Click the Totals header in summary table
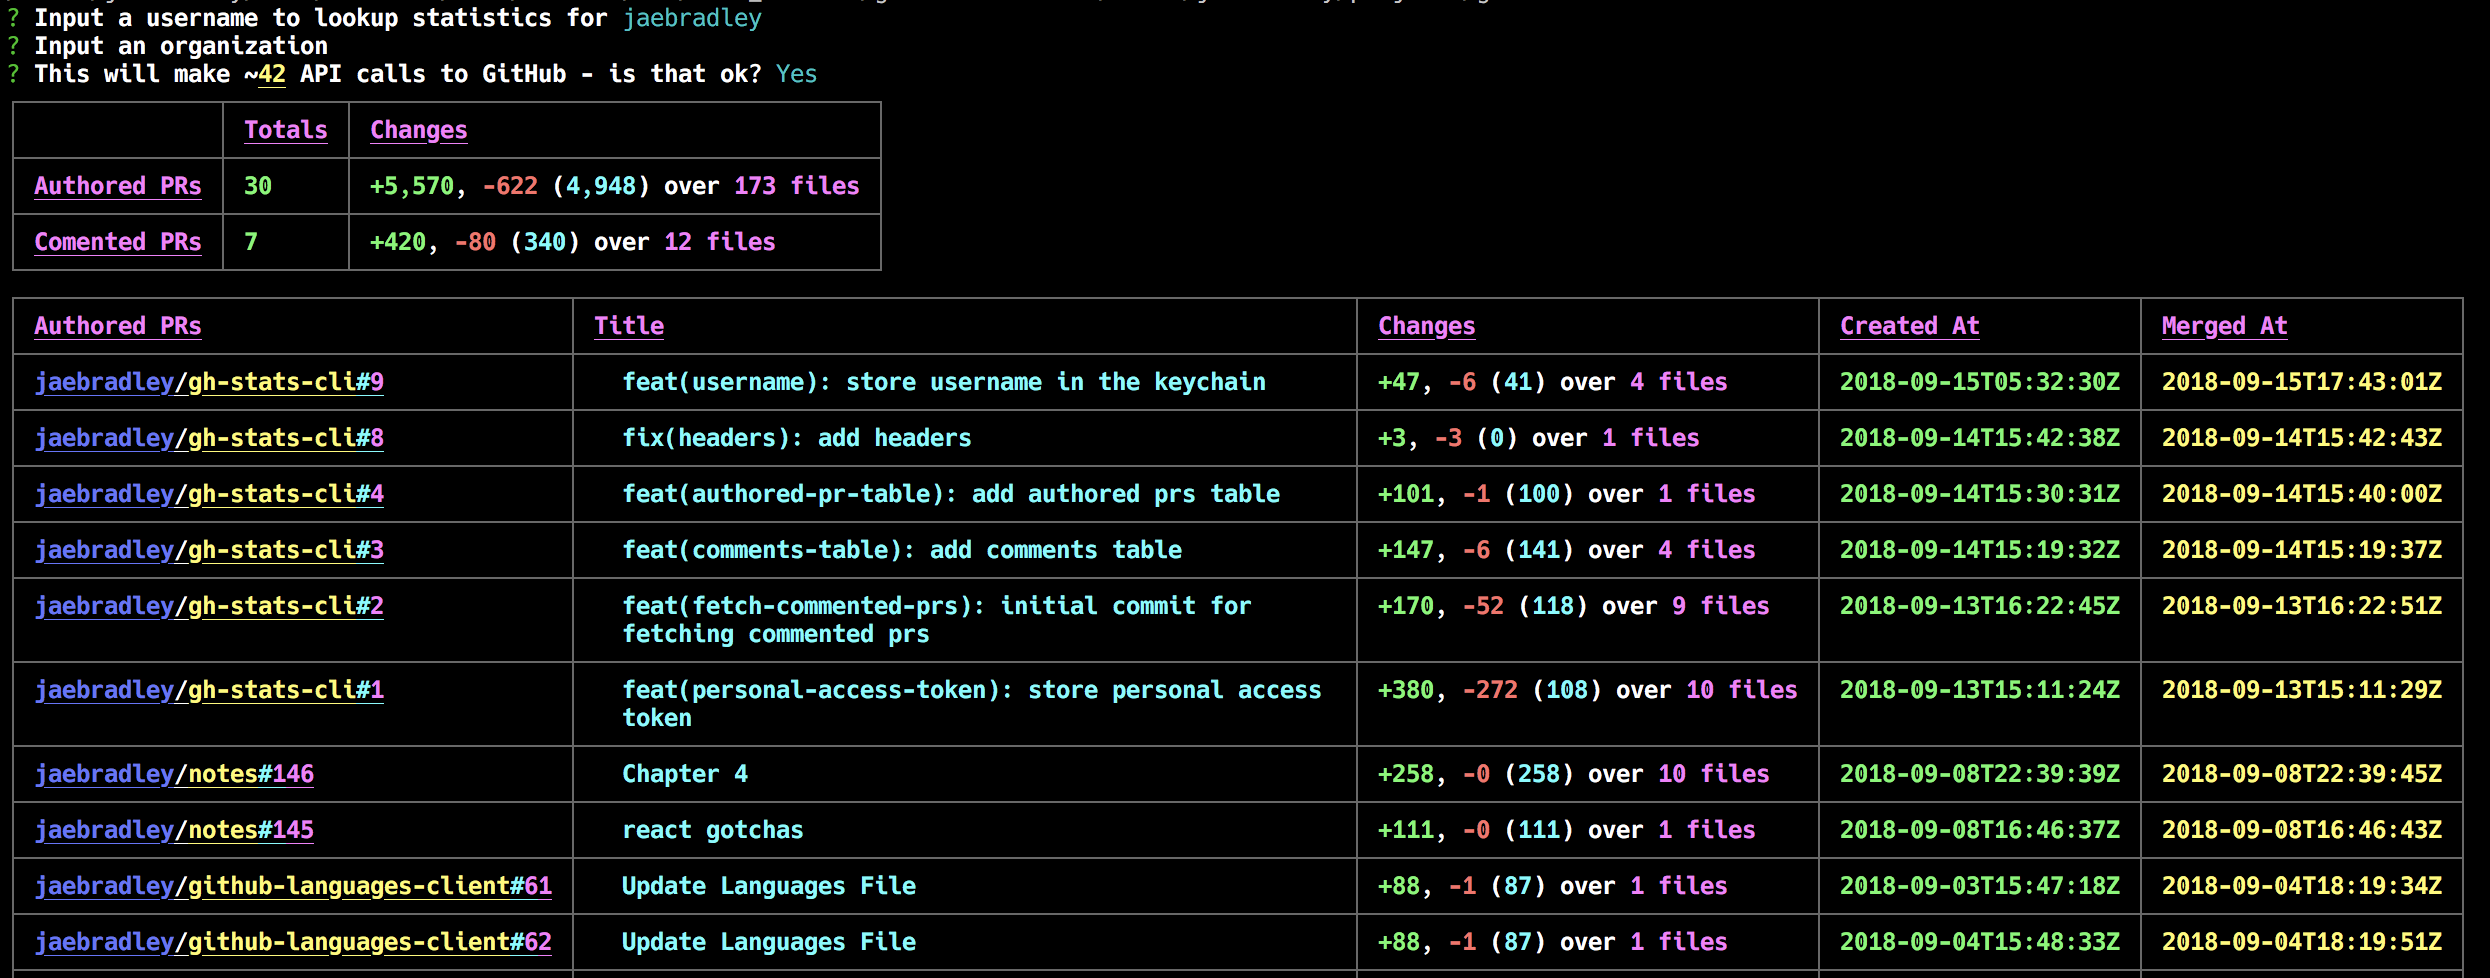 pos(286,130)
